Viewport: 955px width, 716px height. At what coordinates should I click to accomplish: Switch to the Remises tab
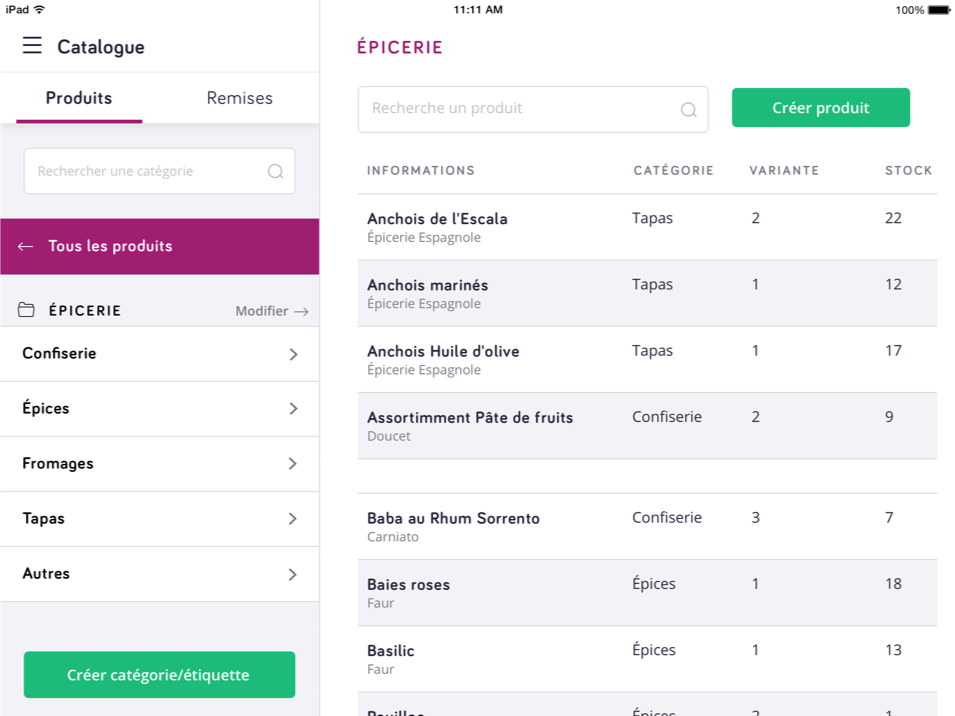[239, 98]
